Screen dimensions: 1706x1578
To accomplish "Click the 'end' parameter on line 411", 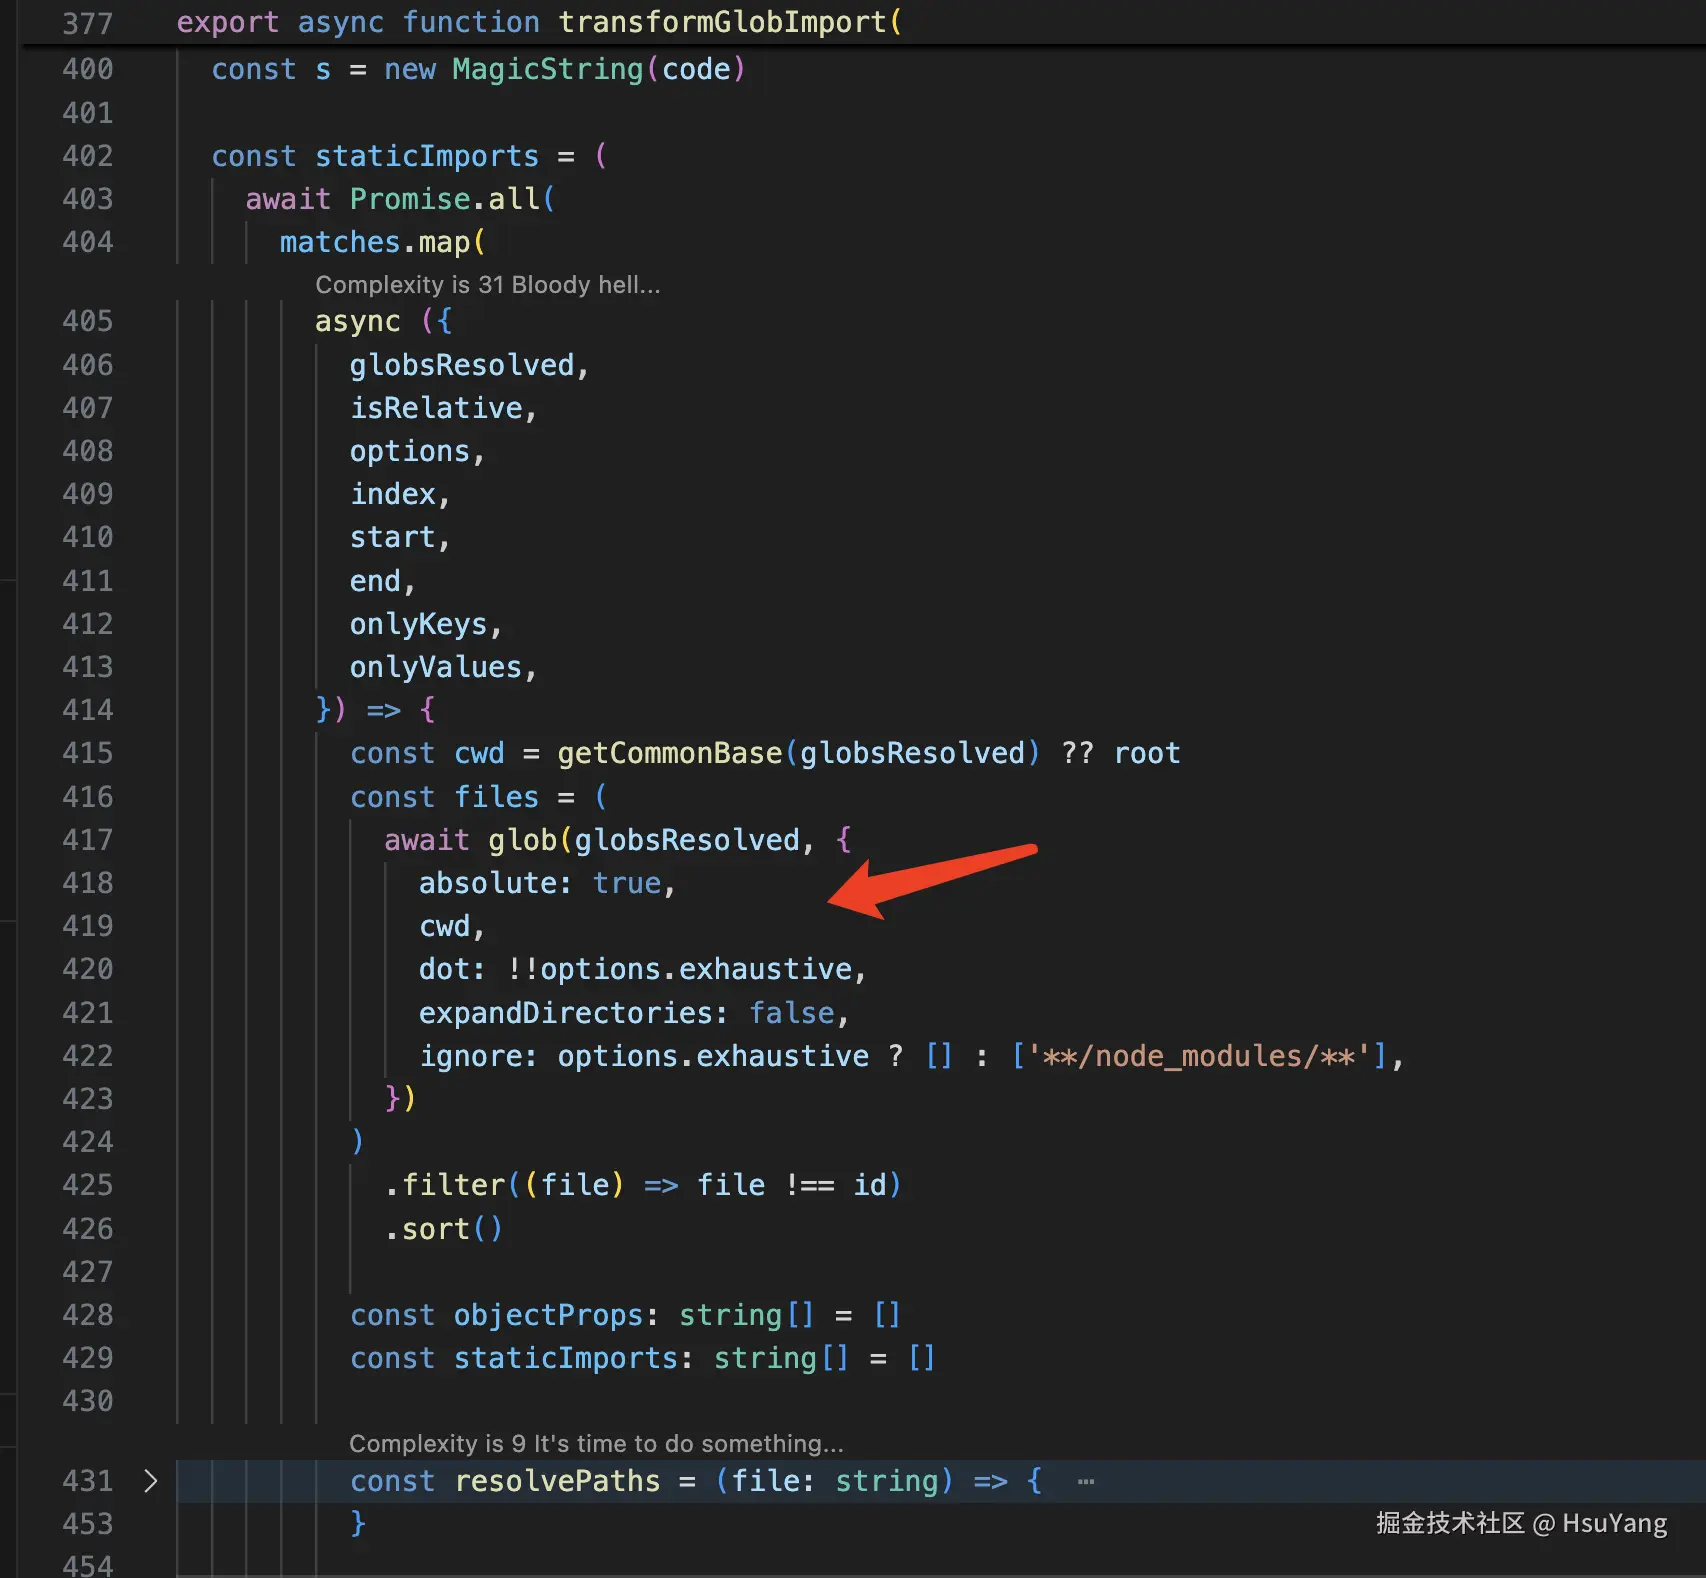I will (x=375, y=581).
